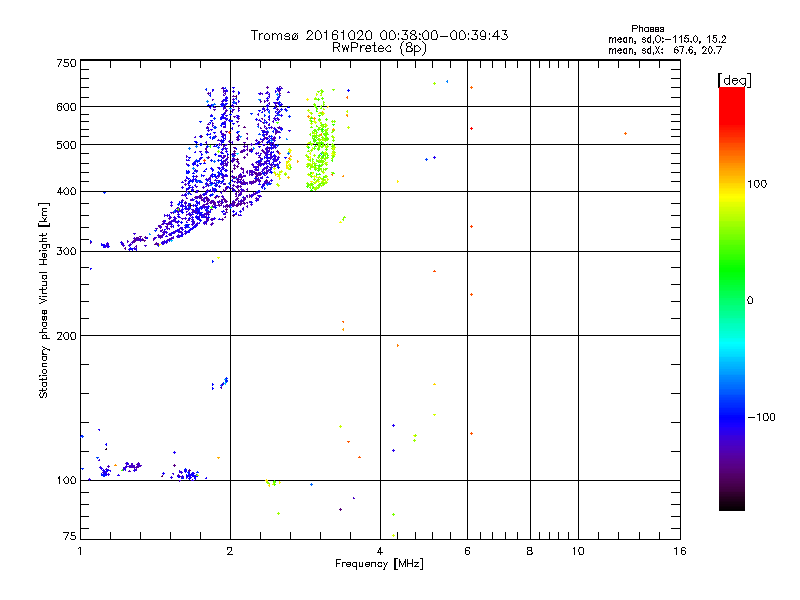Click the x-axis tick label '16'
This screenshot has height=600, width=800.
click(x=680, y=551)
